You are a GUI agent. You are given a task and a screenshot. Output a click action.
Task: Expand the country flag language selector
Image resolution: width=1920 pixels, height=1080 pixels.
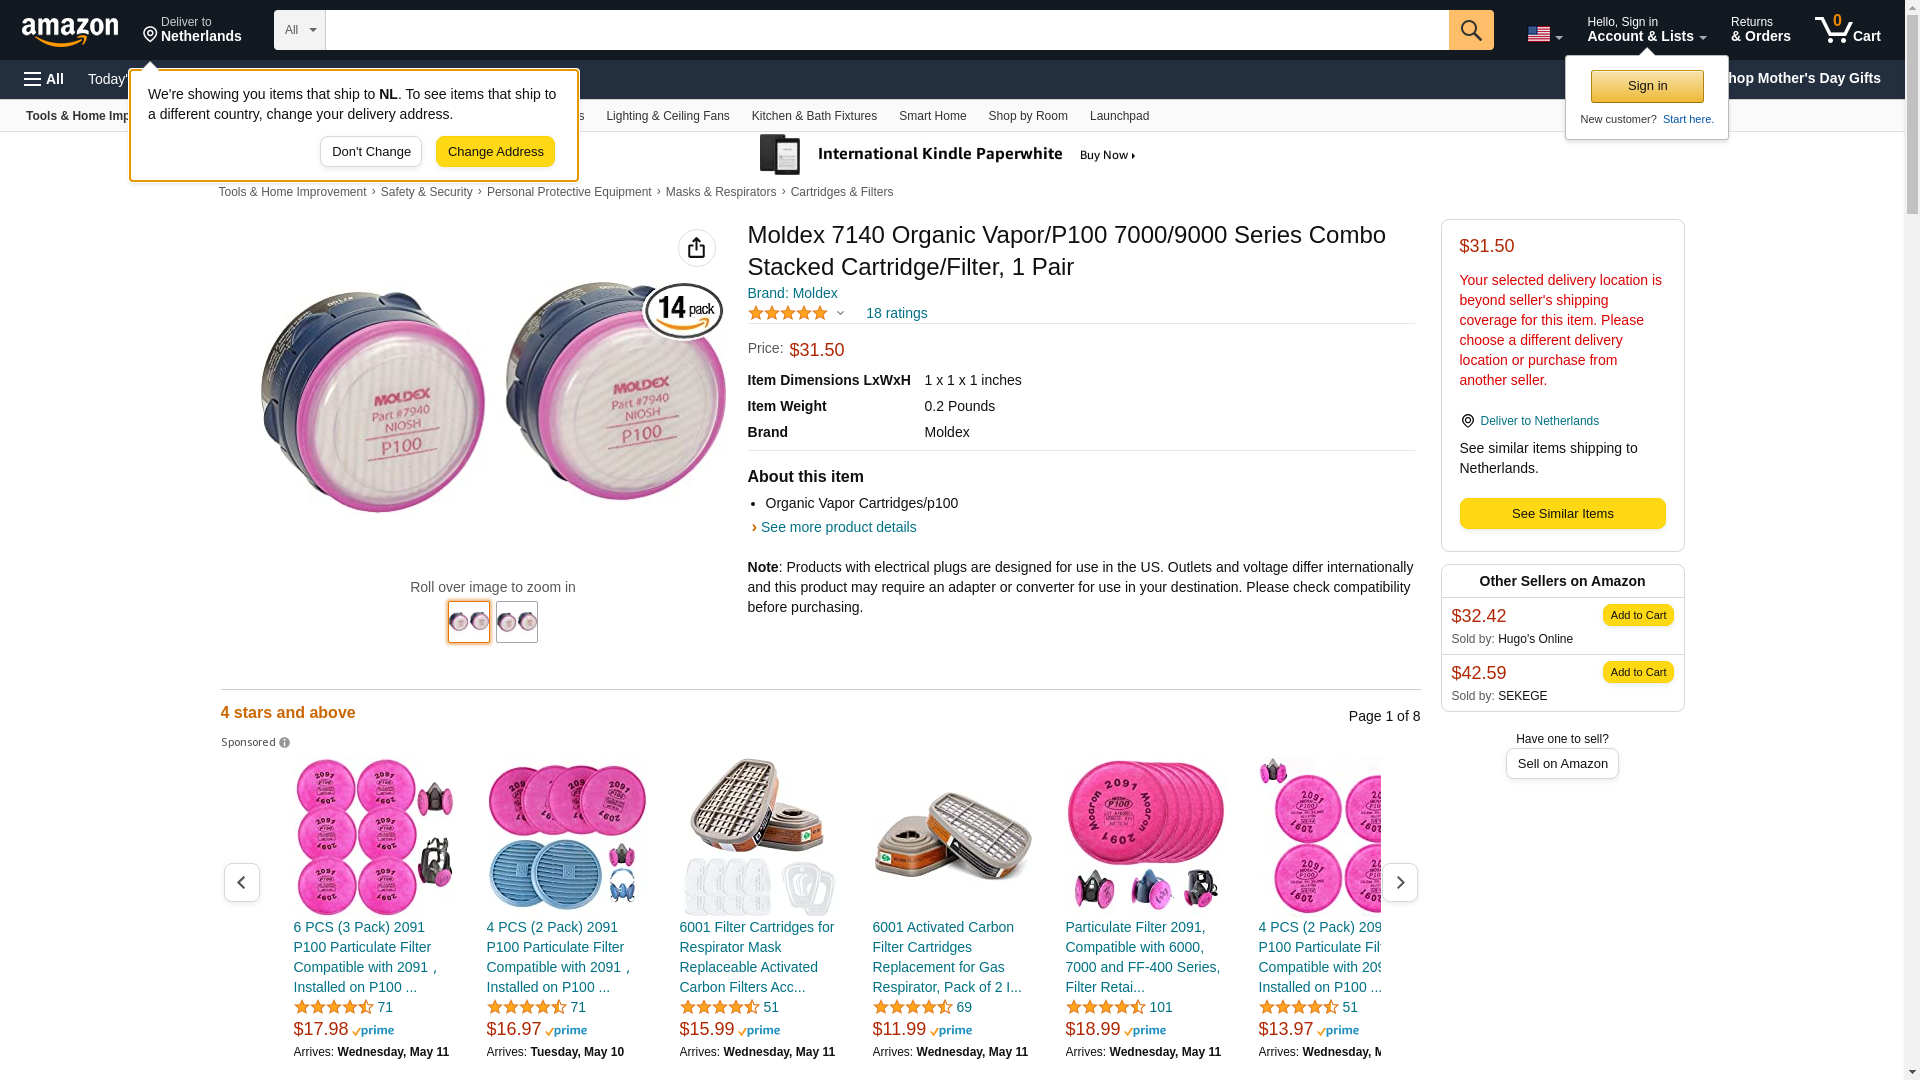(x=1544, y=35)
